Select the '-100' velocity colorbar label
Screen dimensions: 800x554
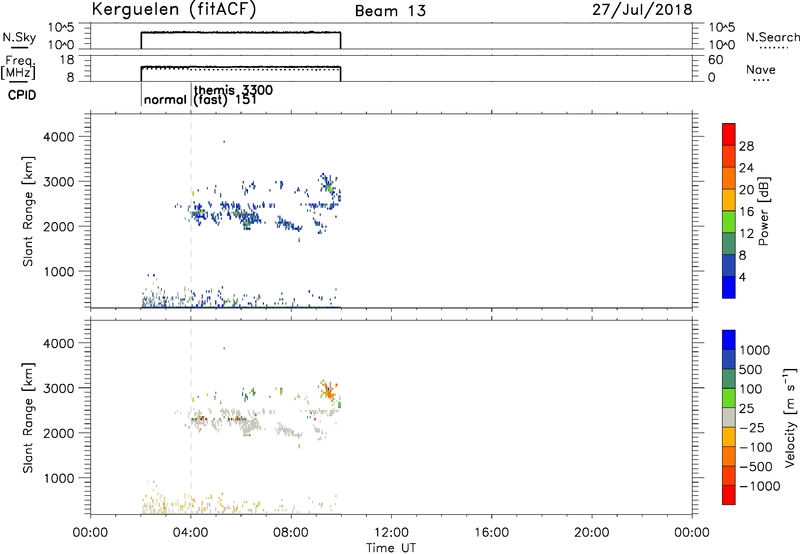pyautogui.click(x=755, y=447)
